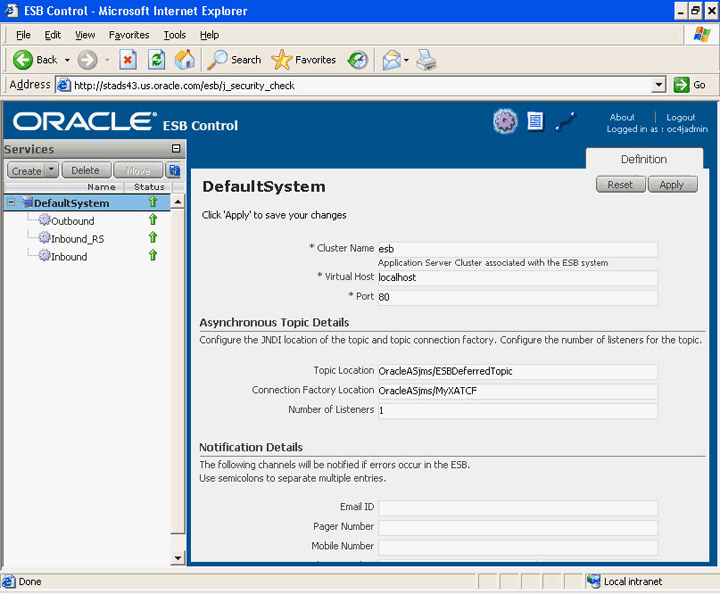Click green status arrow for Inbound
Image resolution: width=720 pixels, height=594 pixels.
pos(153,255)
